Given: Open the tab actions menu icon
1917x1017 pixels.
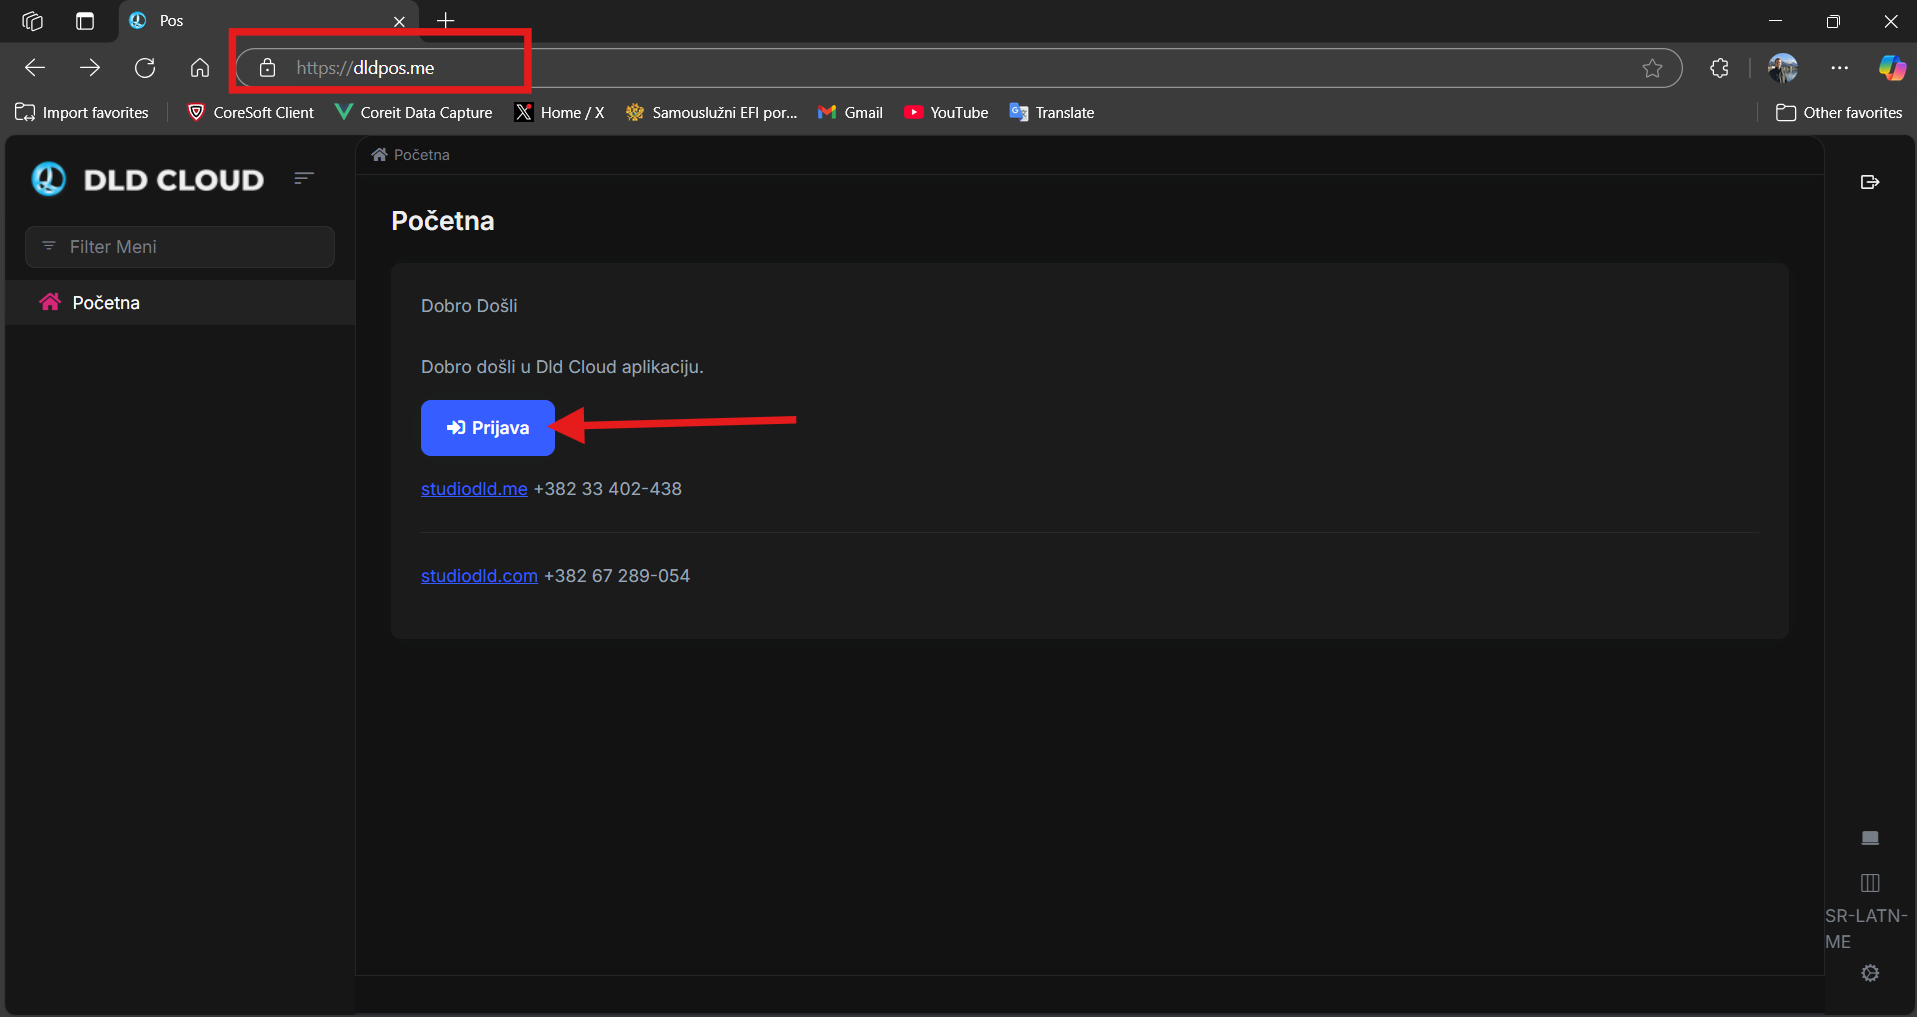Looking at the screenshot, I should (85, 21).
